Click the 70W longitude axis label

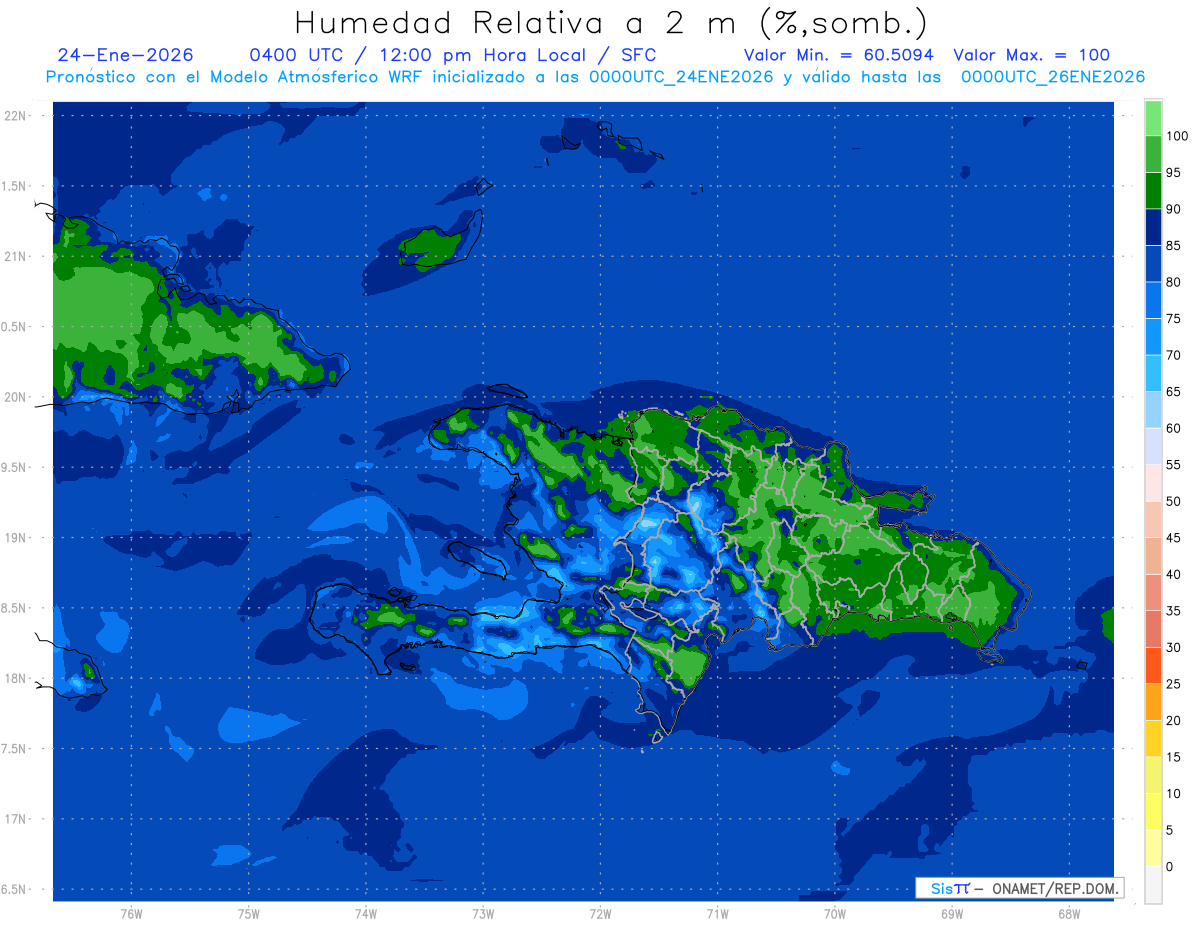coord(835,914)
